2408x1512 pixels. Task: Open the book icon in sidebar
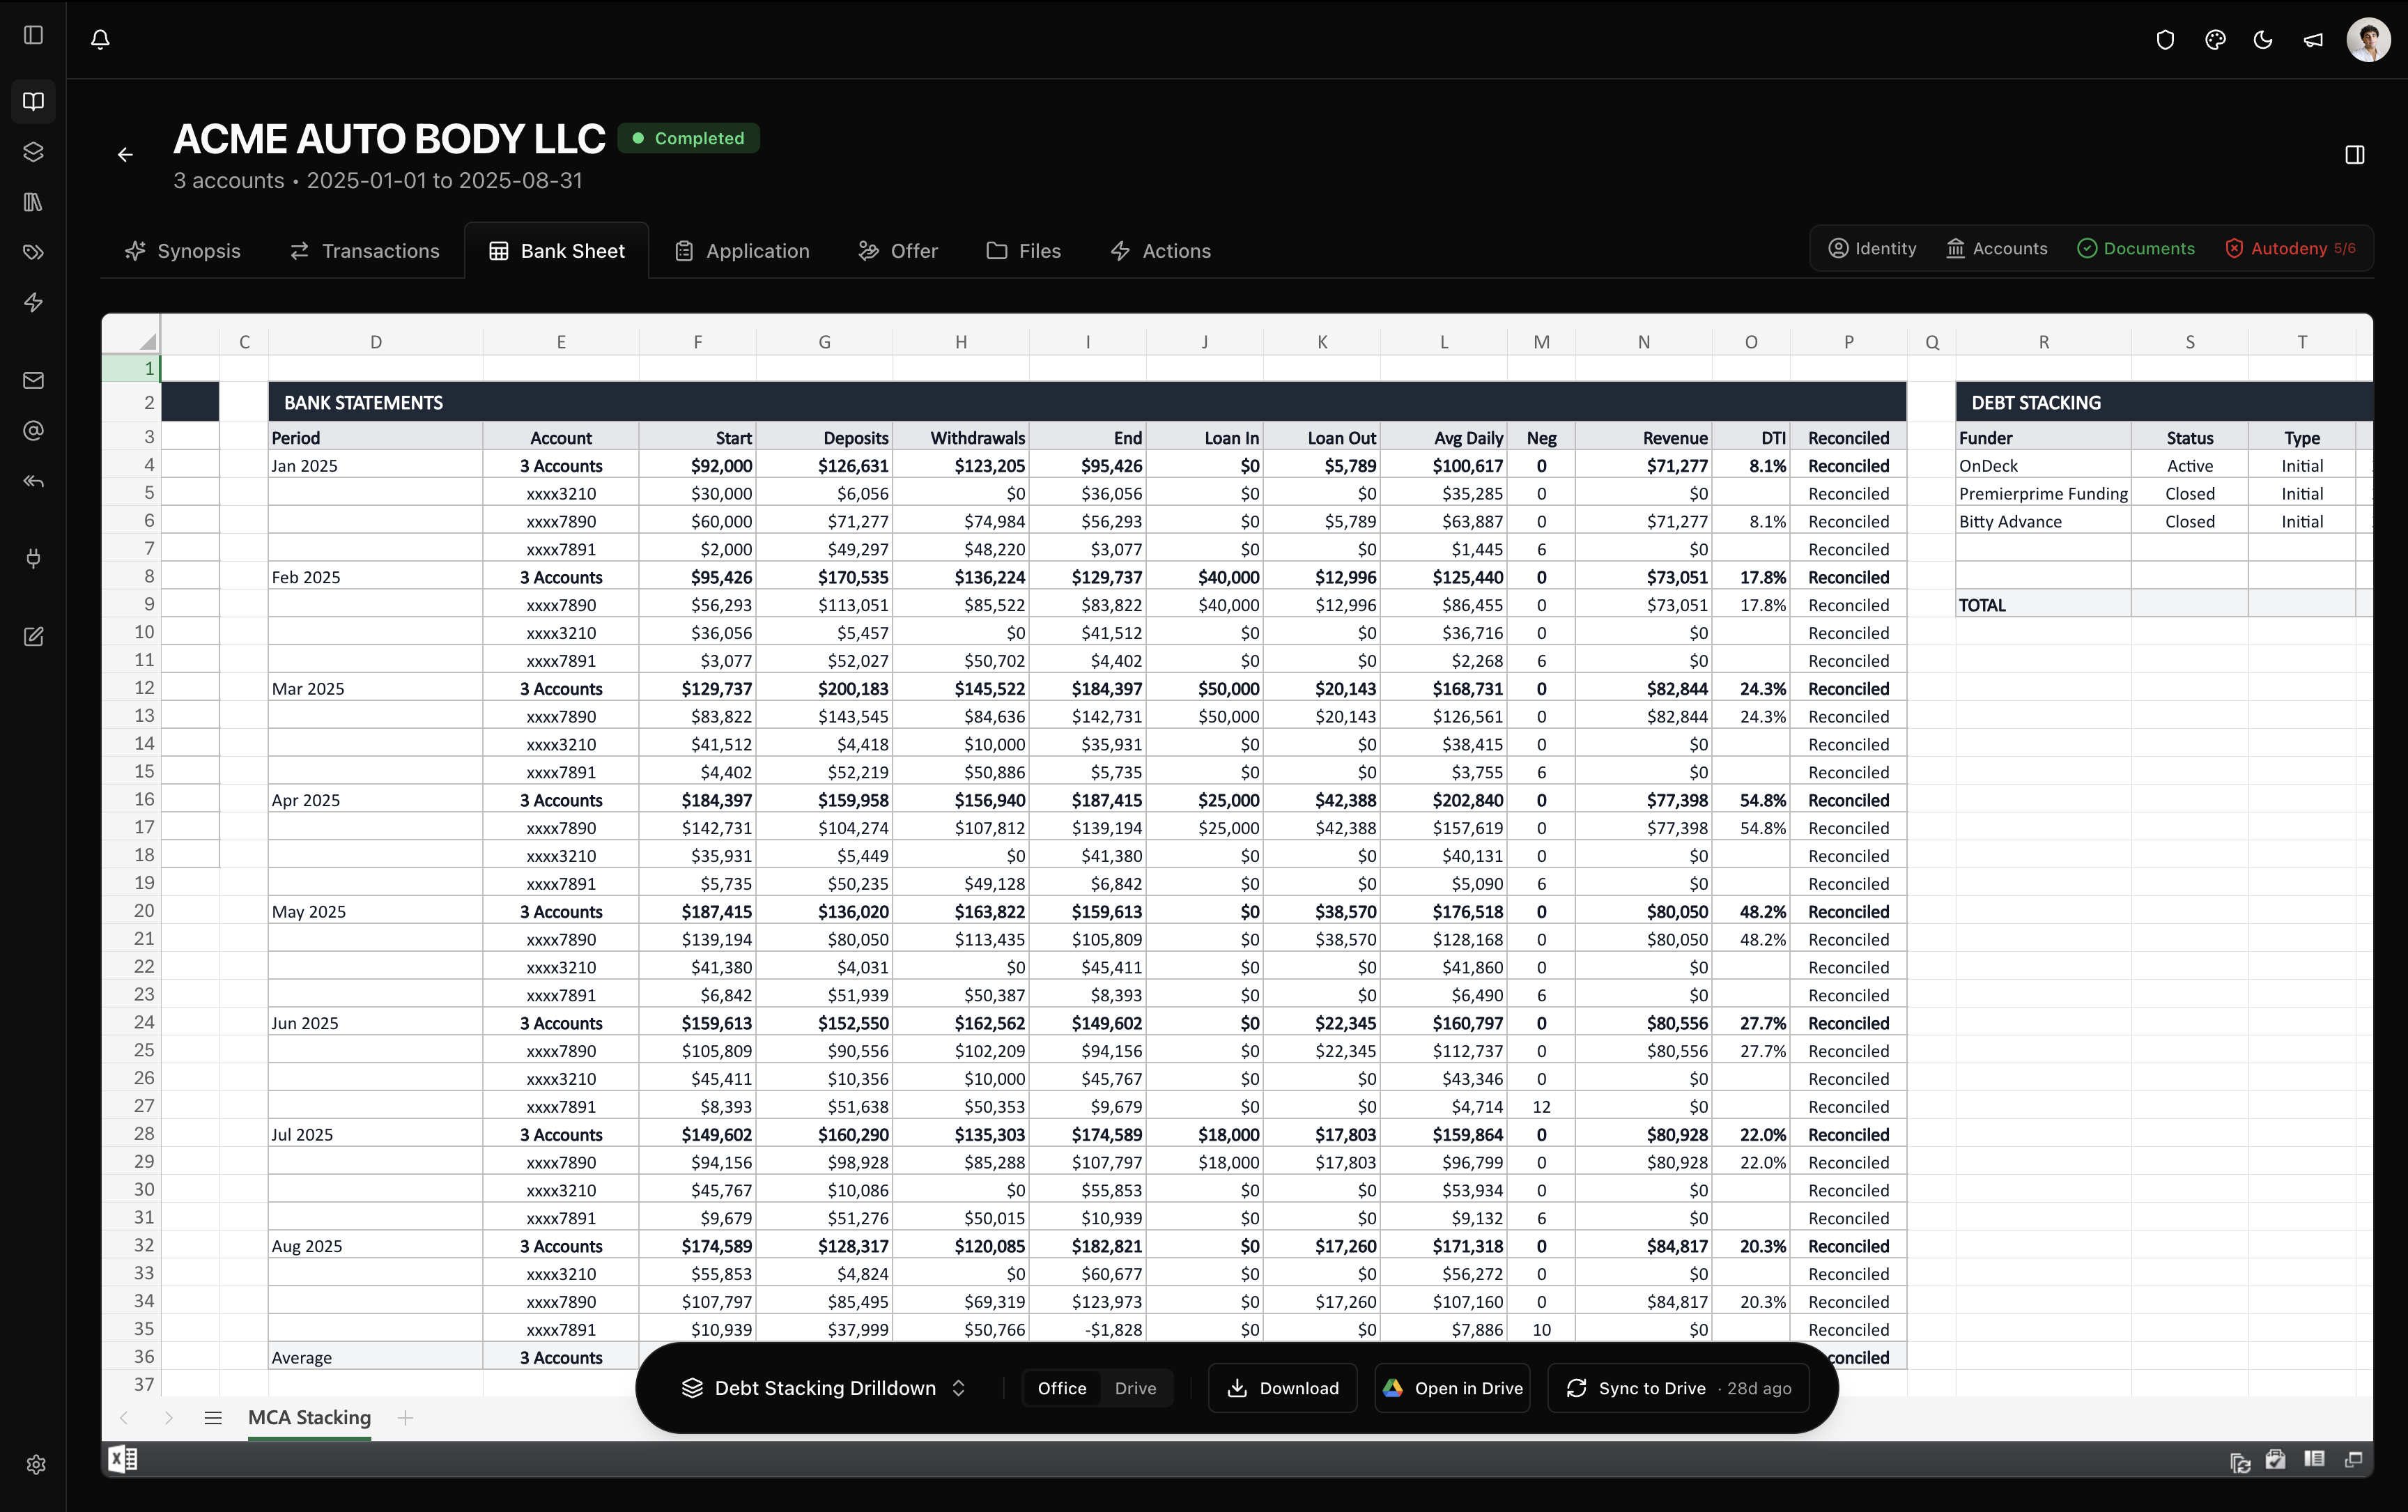[33, 101]
